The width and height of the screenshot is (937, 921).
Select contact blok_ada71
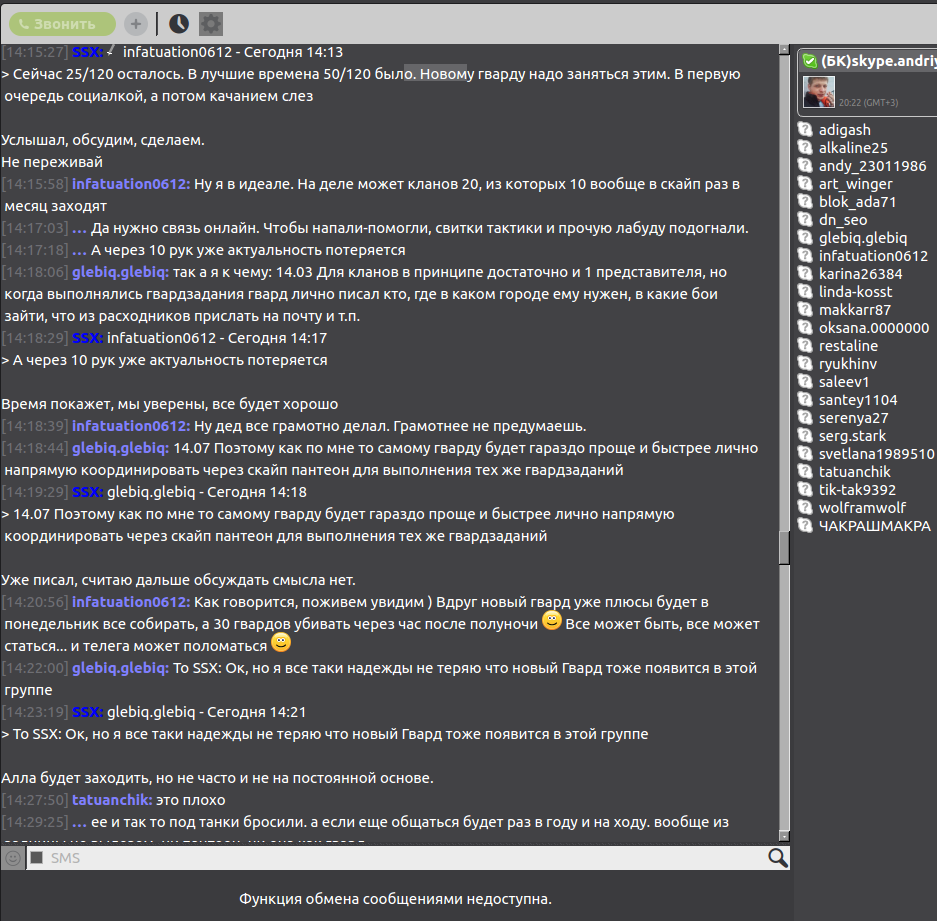[857, 201]
